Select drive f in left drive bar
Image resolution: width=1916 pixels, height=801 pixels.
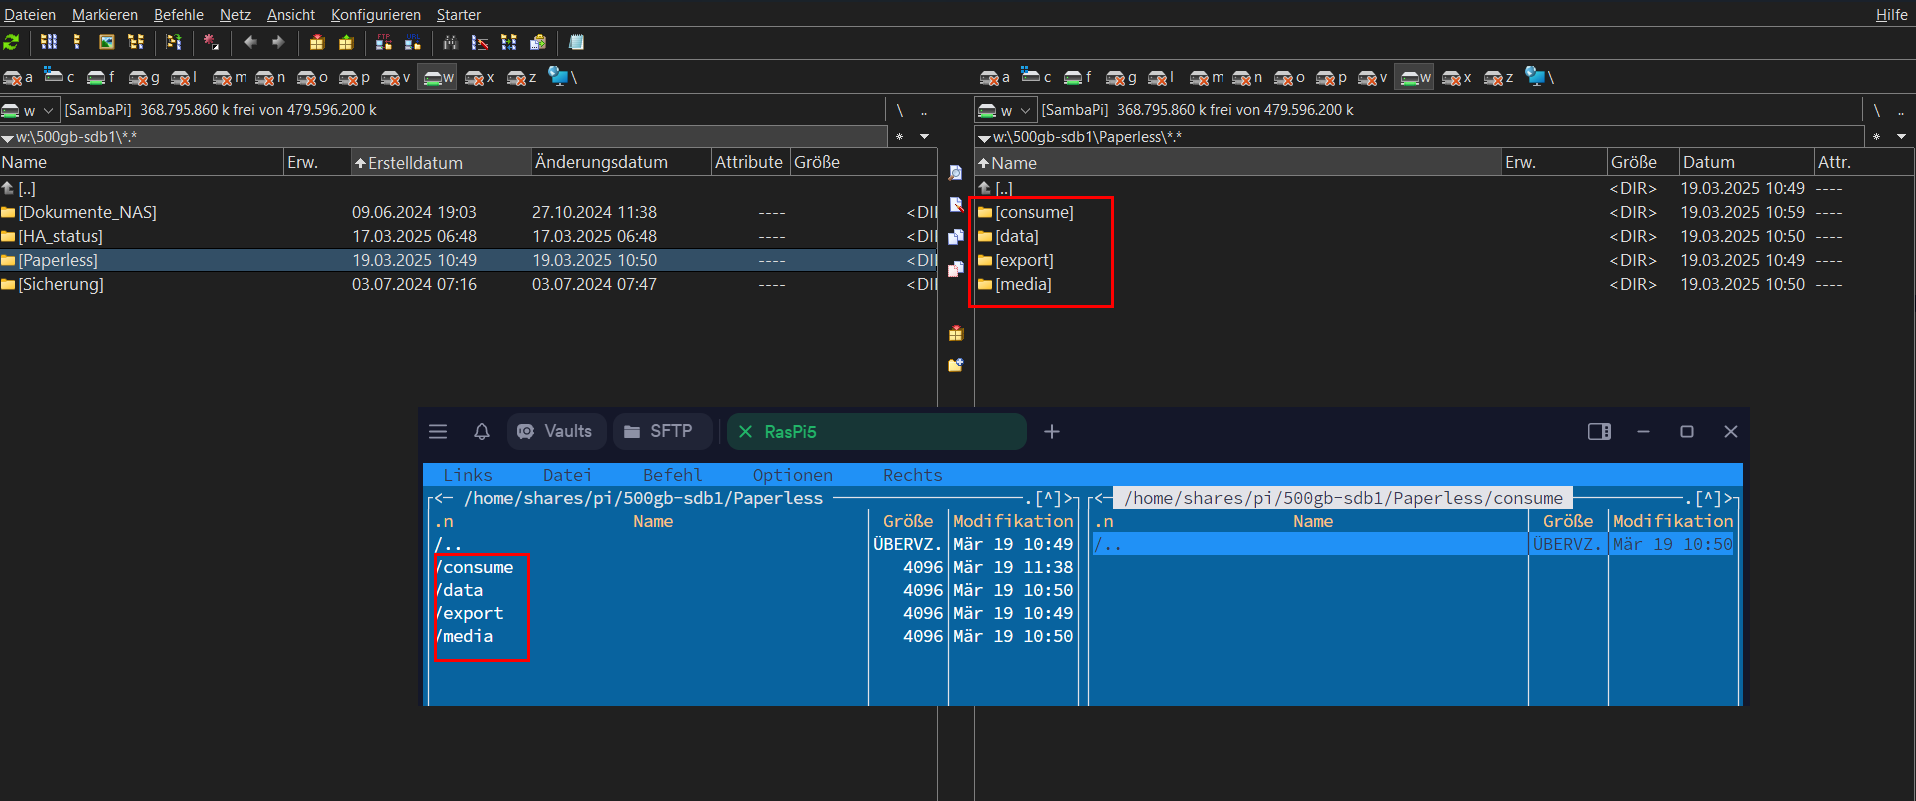pyautogui.click(x=101, y=77)
